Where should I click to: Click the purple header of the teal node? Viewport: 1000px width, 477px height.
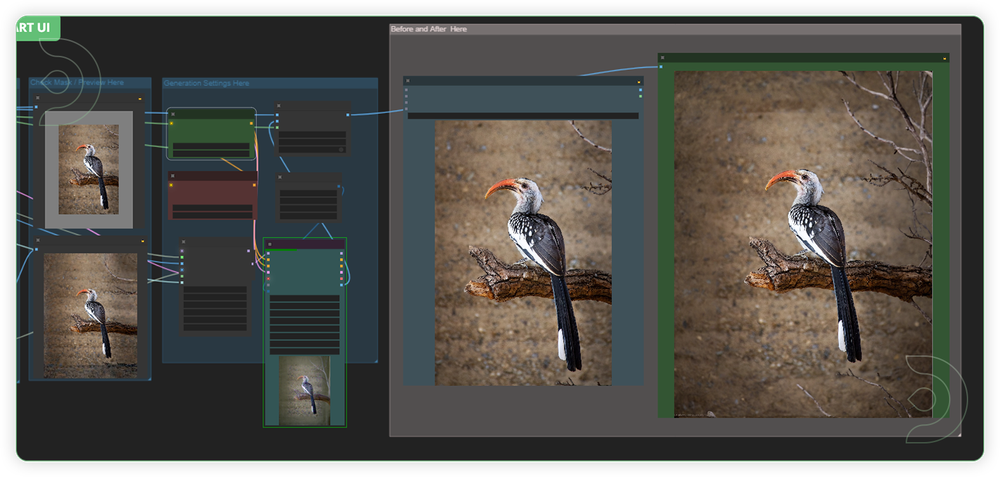[x=306, y=244]
